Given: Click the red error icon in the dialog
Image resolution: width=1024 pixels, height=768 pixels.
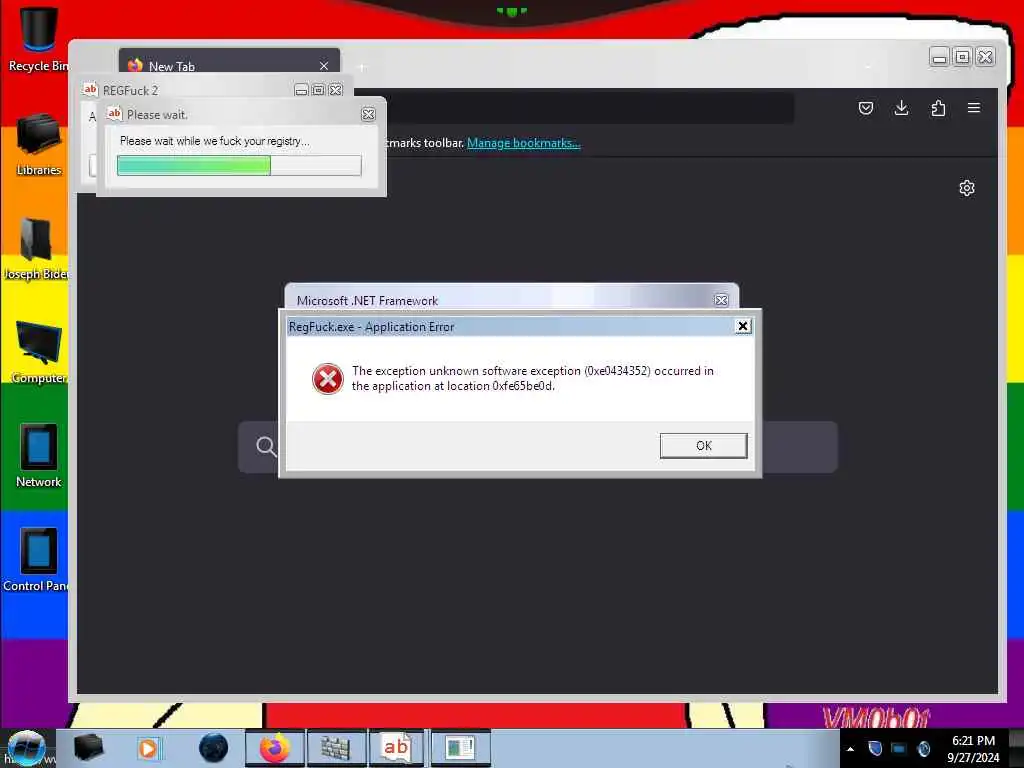Looking at the screenshot, I should (328, 379).
